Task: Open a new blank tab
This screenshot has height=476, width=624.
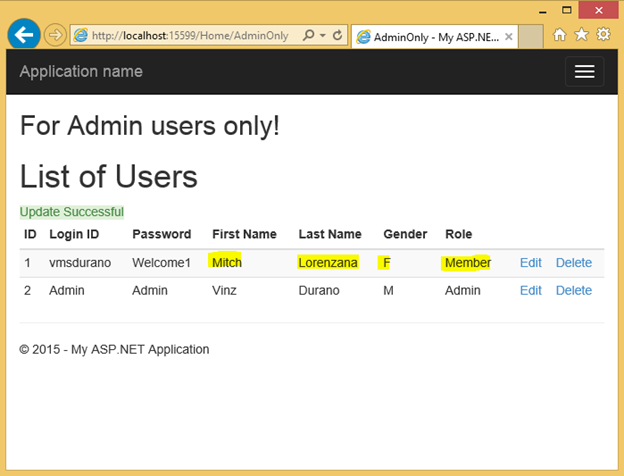Action: coord(531,36)
